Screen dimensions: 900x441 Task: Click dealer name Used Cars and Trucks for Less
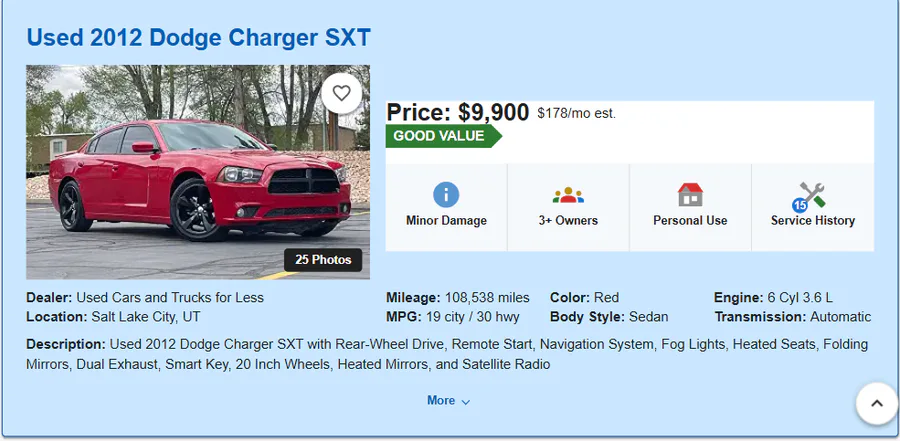point(170,297)
